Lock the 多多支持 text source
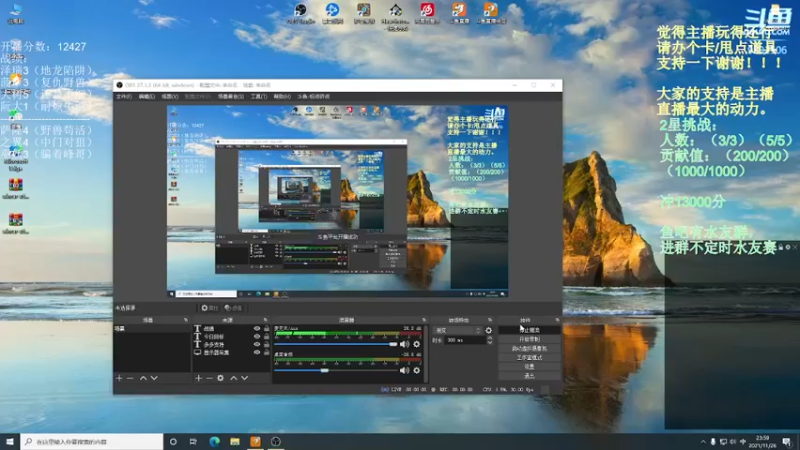Viewport: 800px width, 450px height. 266,344
